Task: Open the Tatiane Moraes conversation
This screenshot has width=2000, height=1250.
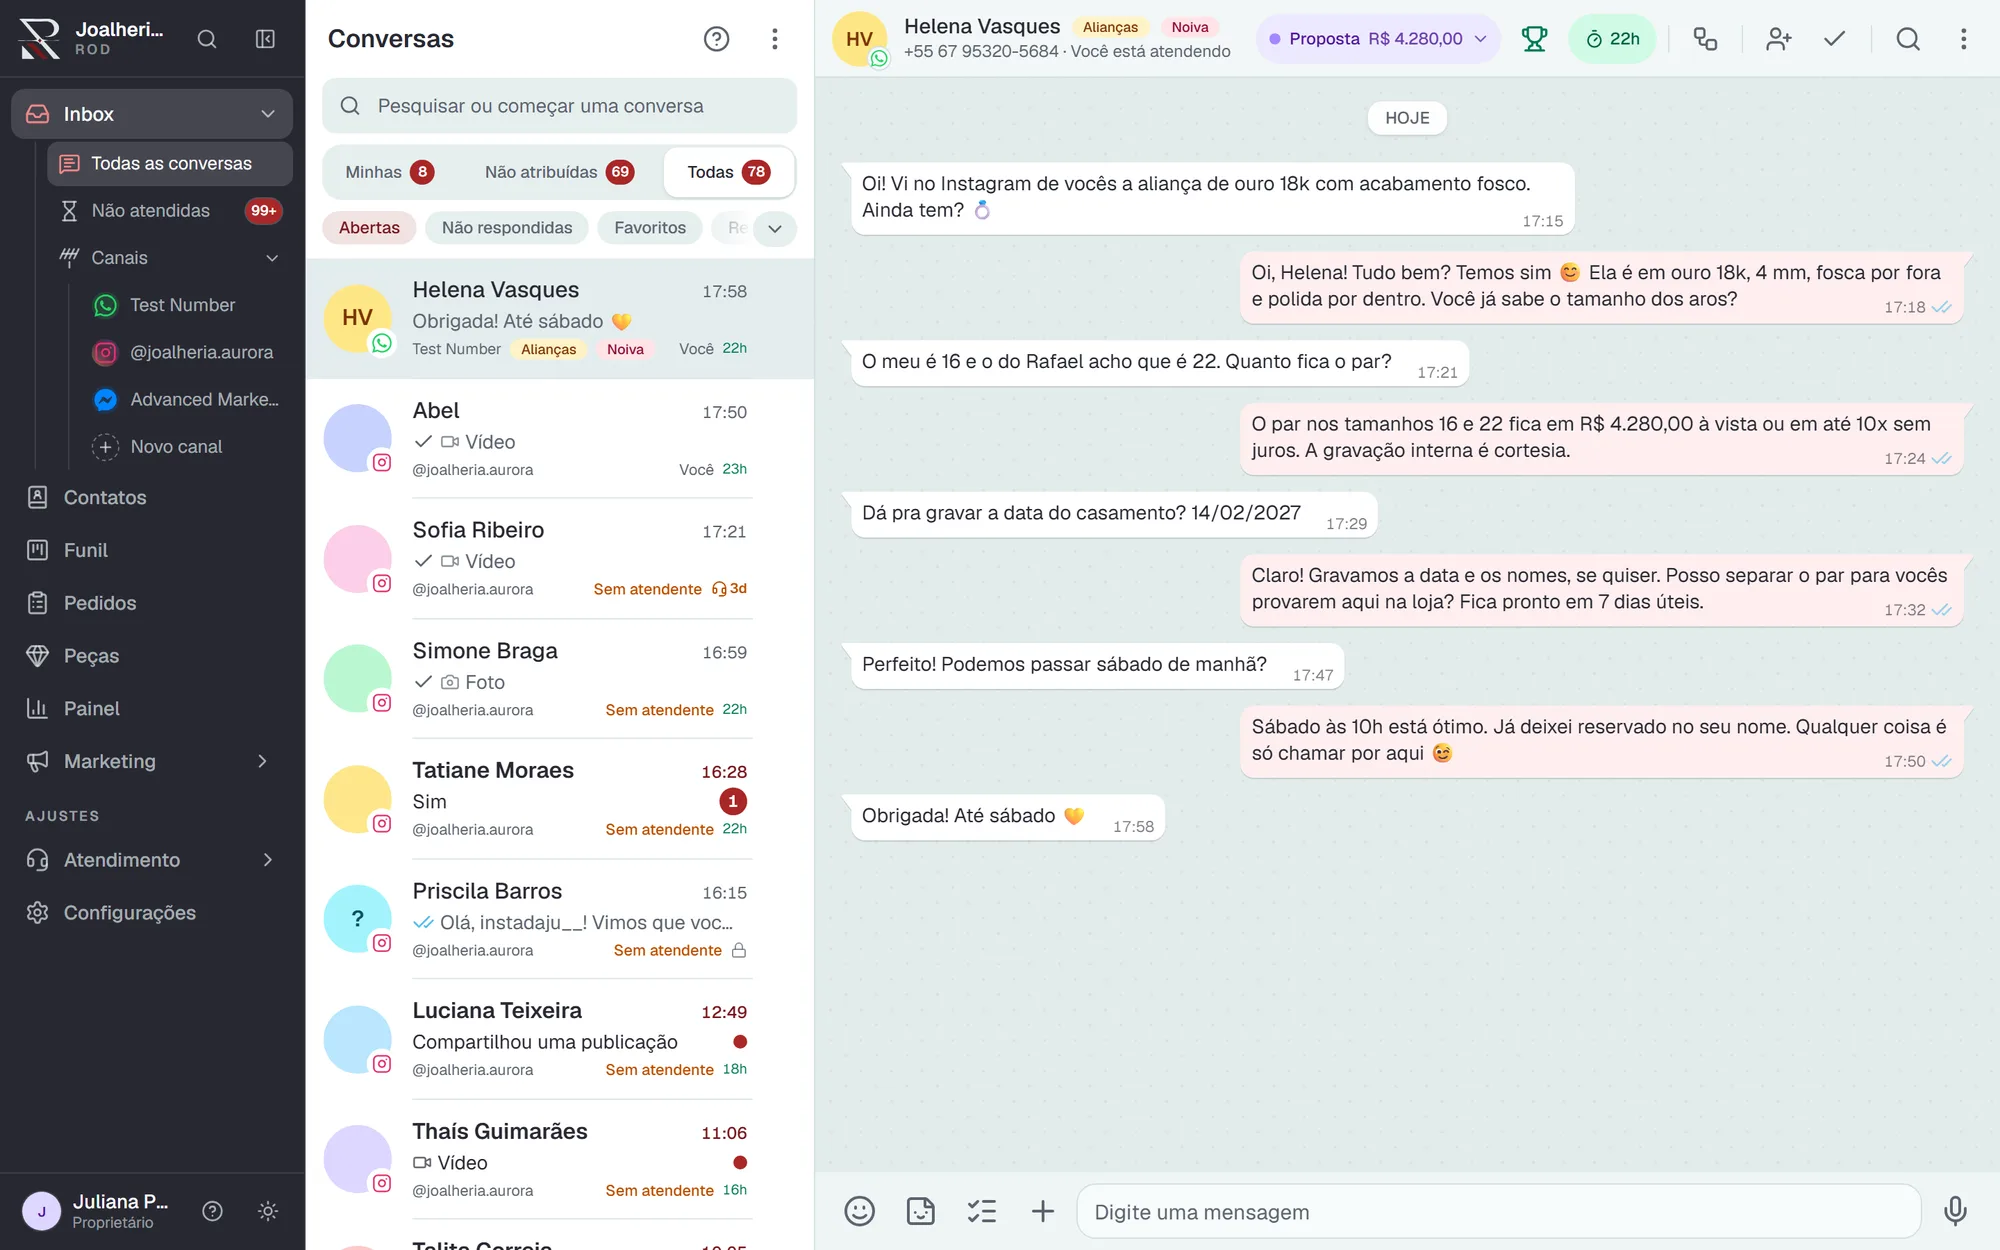Action: (559, 799)
